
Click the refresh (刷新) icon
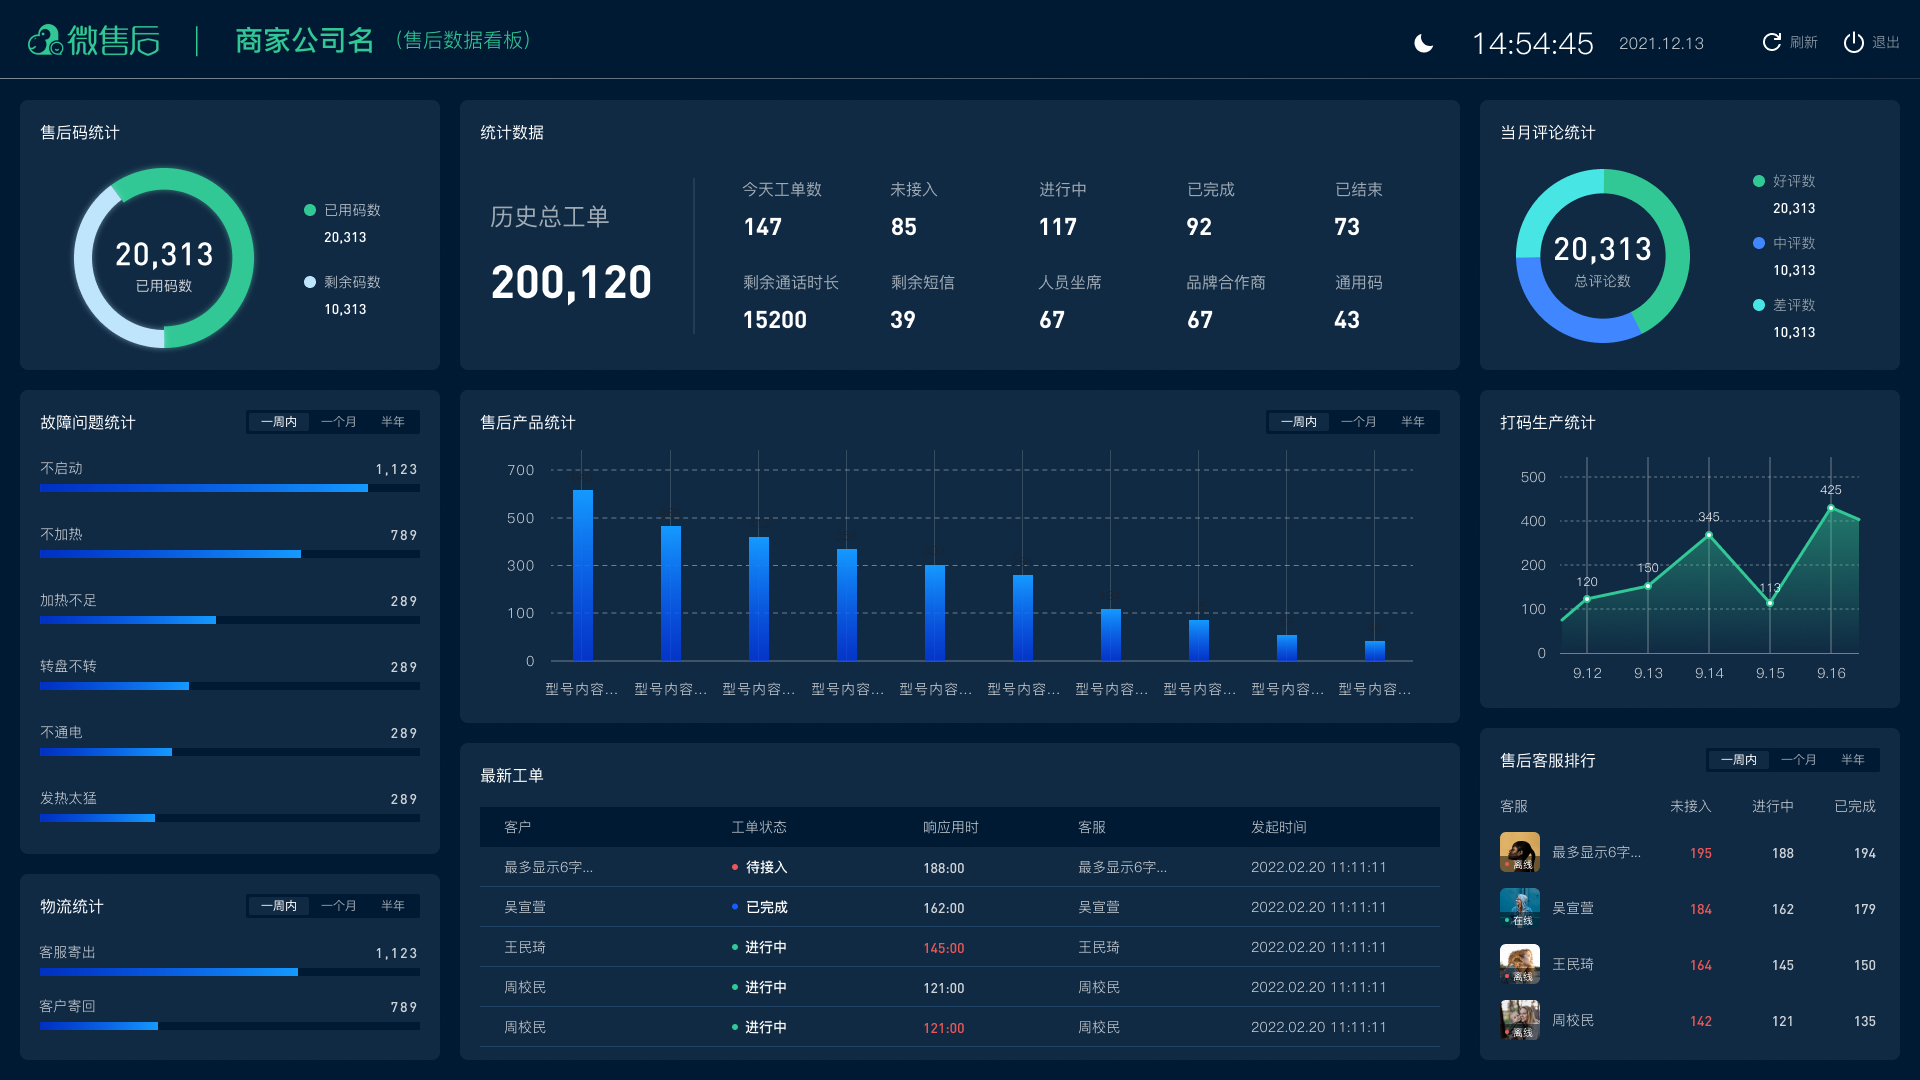[1771, 42]
